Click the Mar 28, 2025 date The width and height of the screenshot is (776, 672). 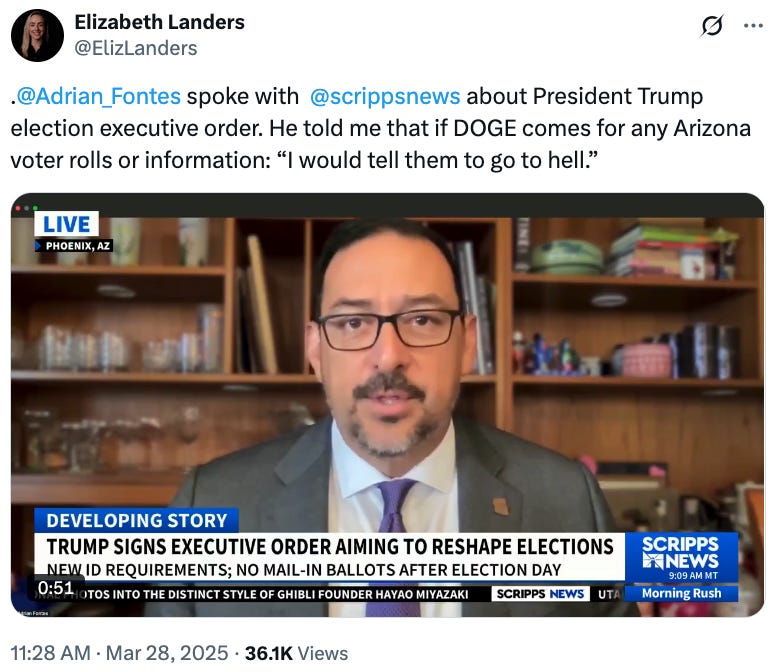pos(167,653)
